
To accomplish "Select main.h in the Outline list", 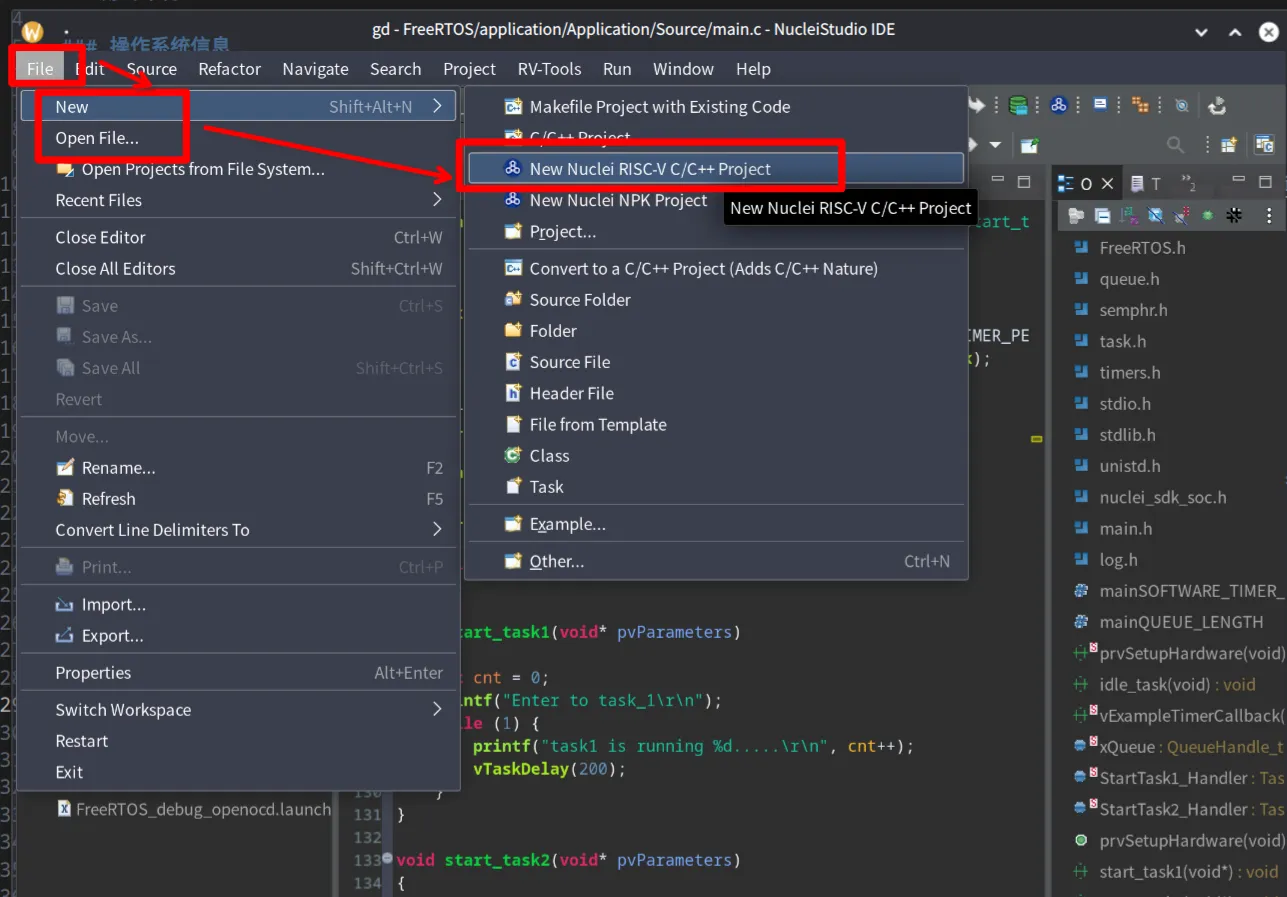I will coord(1125,529).
